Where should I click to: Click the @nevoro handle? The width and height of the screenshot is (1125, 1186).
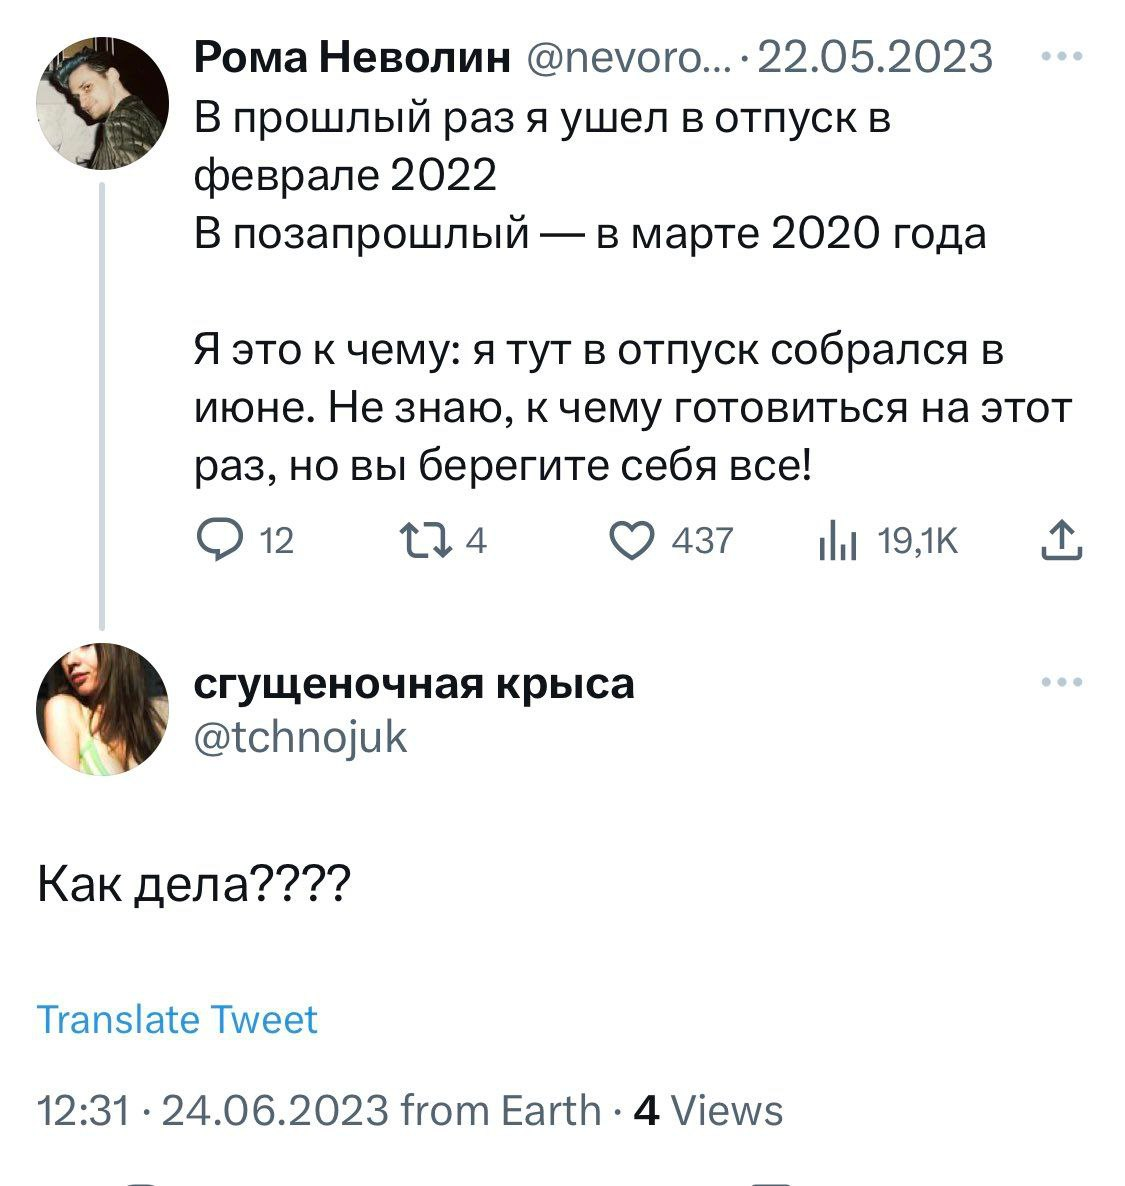pyautogui.click(x=629, y=58)
